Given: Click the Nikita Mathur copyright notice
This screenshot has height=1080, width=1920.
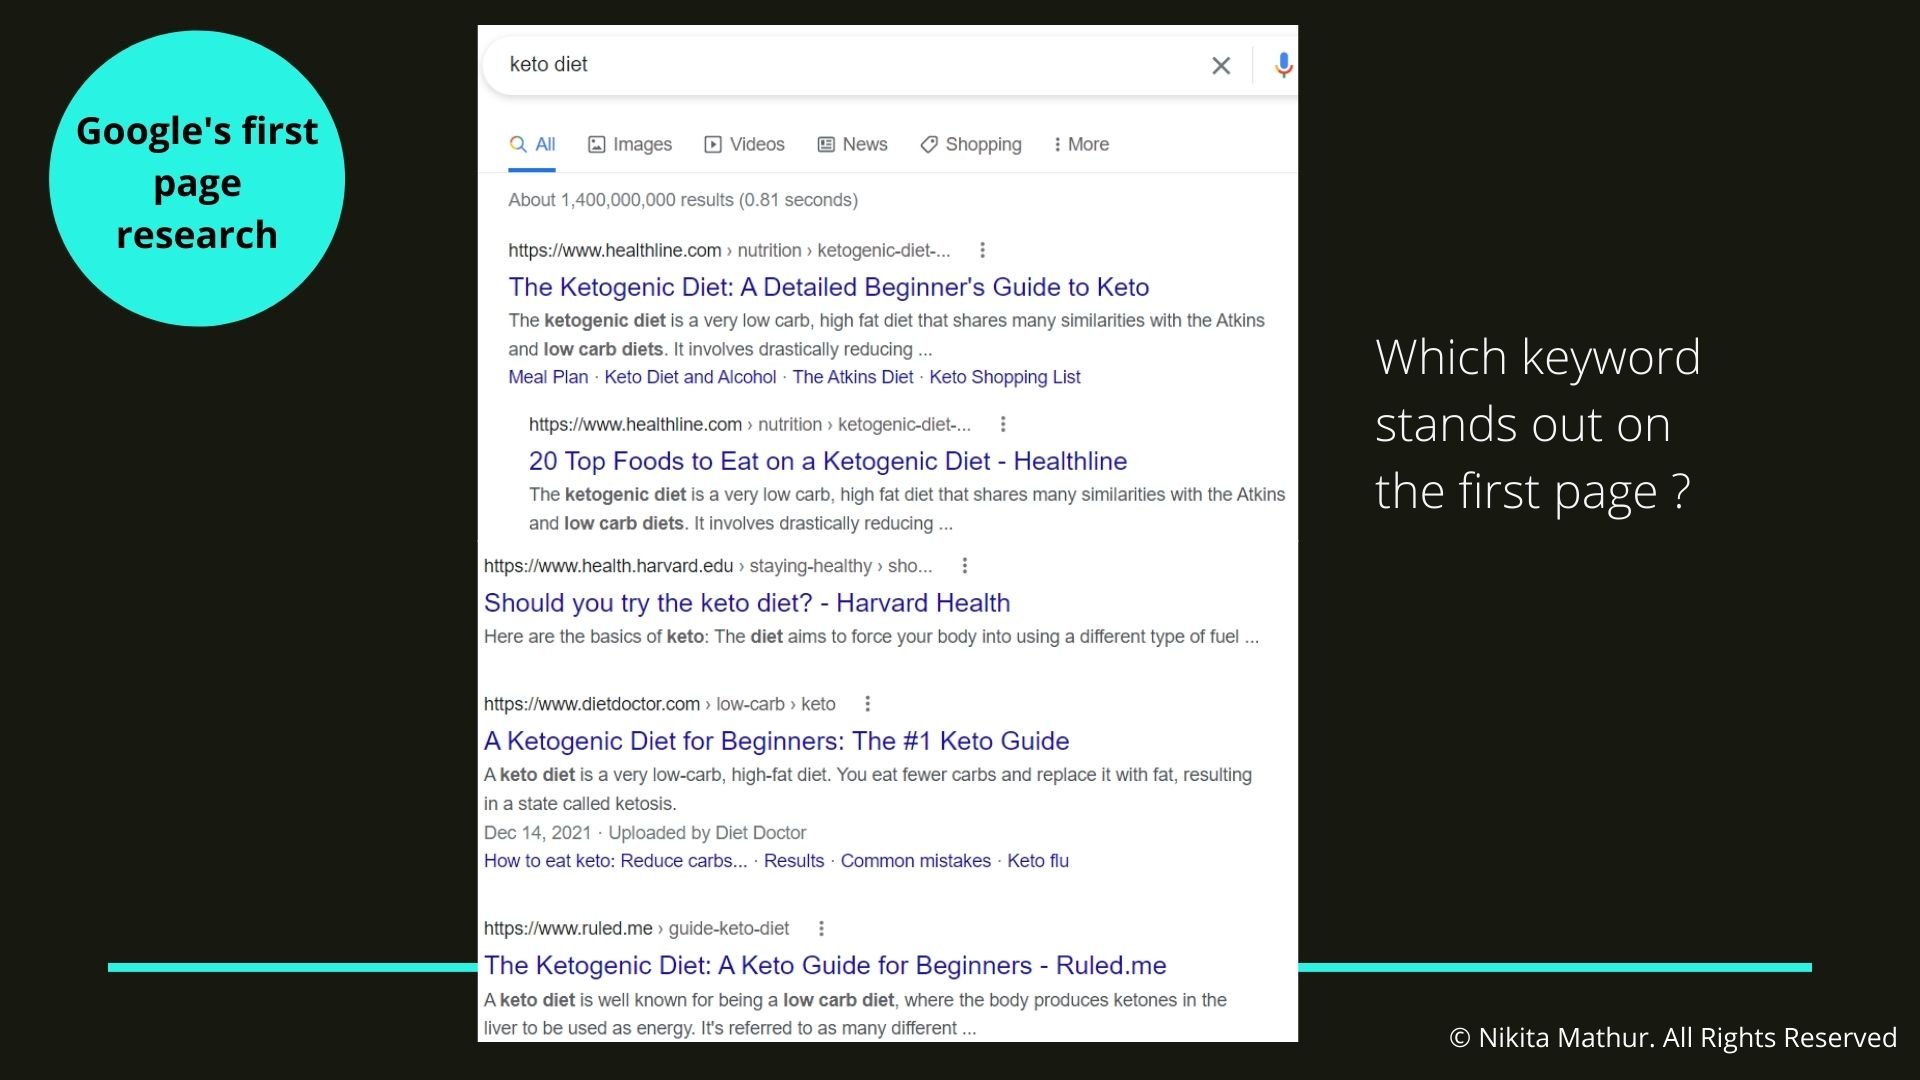Looking at the screenshot, I should 1673,1038.
